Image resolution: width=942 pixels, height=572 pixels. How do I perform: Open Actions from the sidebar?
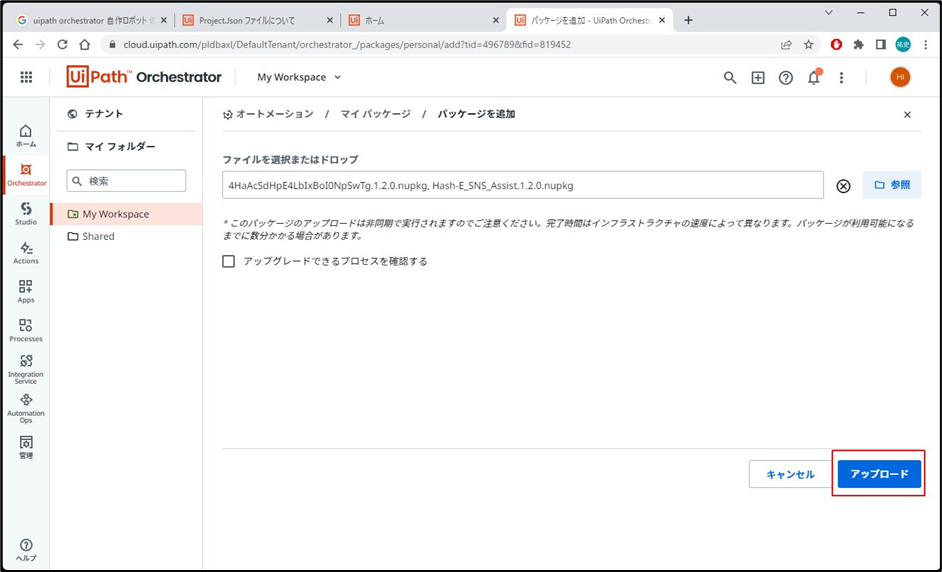click(x=26, y=253)
